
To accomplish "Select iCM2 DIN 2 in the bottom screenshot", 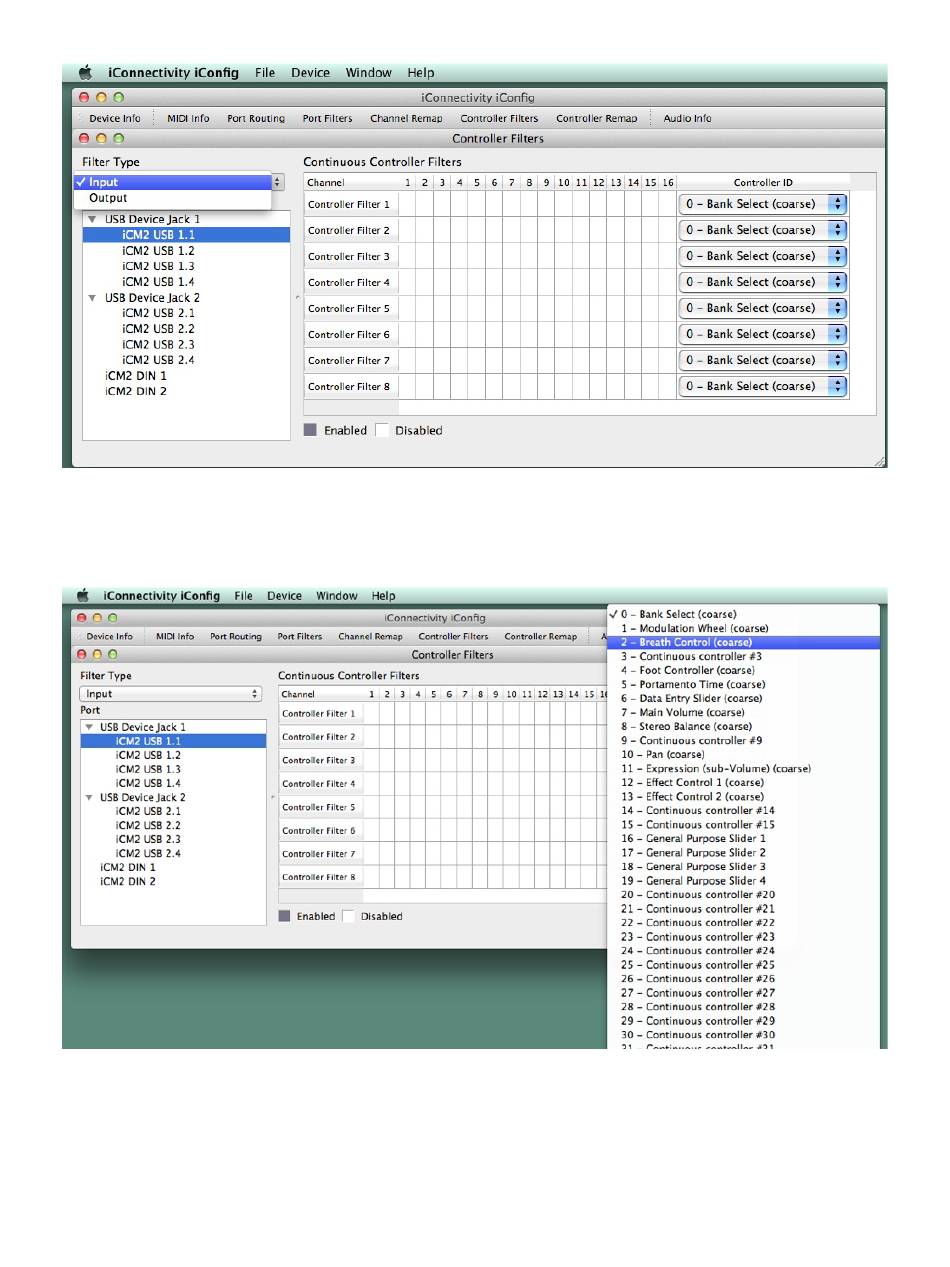I will 128,881.
